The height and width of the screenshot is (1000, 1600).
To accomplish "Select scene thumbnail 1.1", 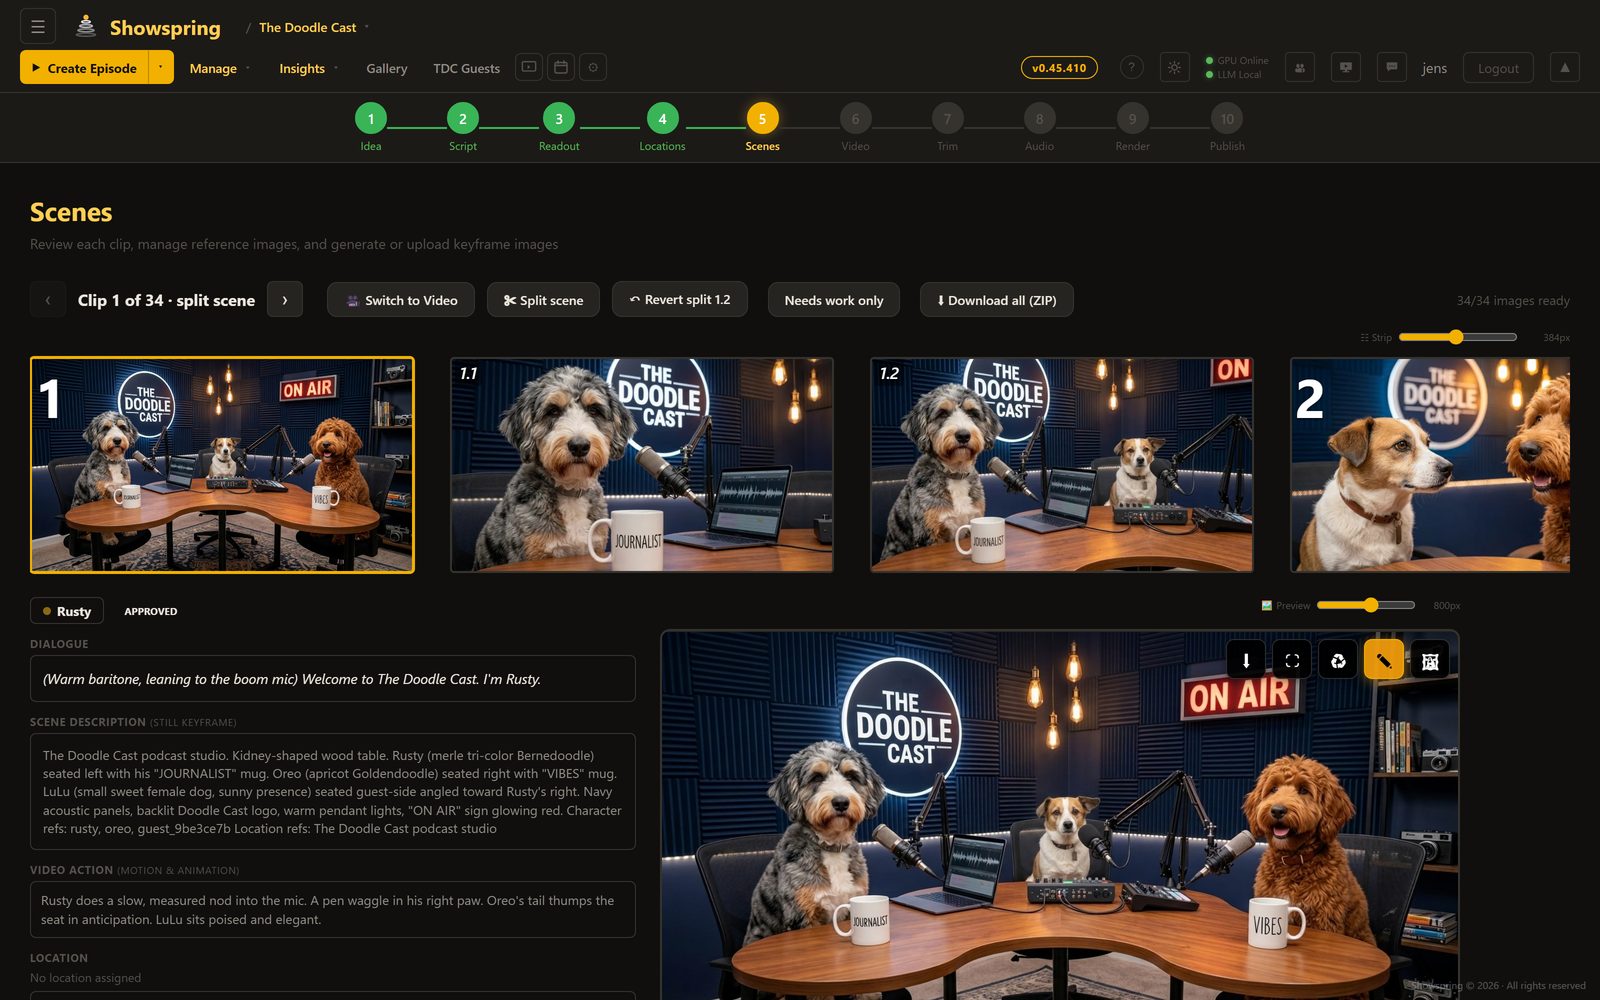I will tap(642, 465).
